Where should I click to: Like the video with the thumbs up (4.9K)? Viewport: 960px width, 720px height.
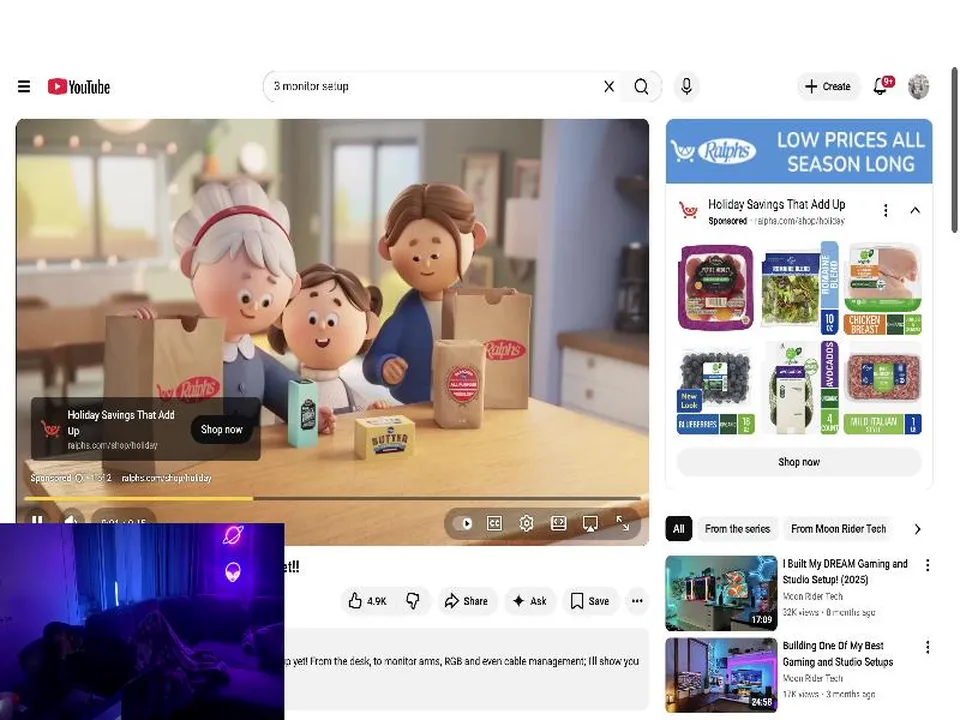pyautogui.click(x=367, y=601)
